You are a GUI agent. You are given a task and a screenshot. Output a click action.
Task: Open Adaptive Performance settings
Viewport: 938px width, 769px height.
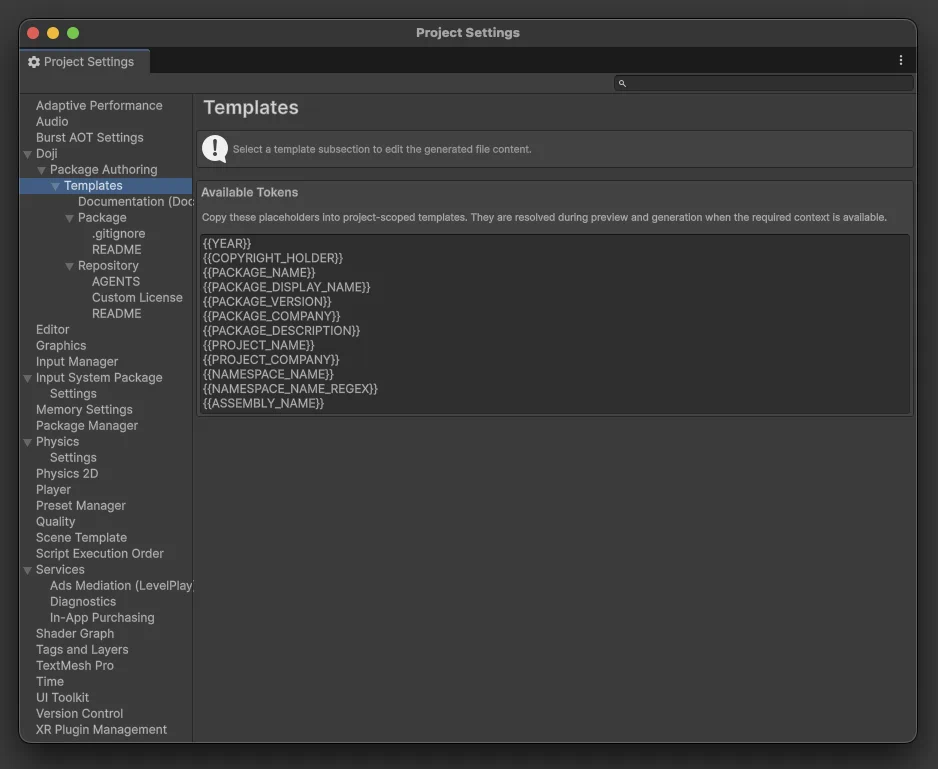(x=99, y=105)
